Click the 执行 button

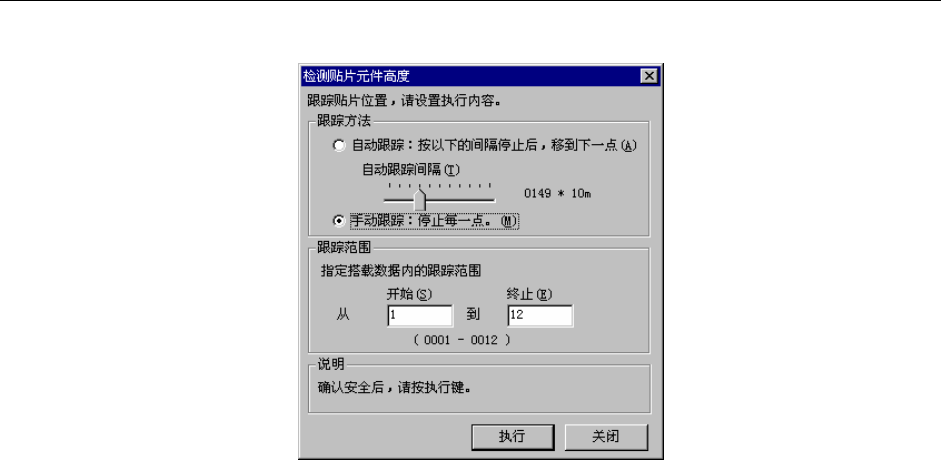click(513, 437)
